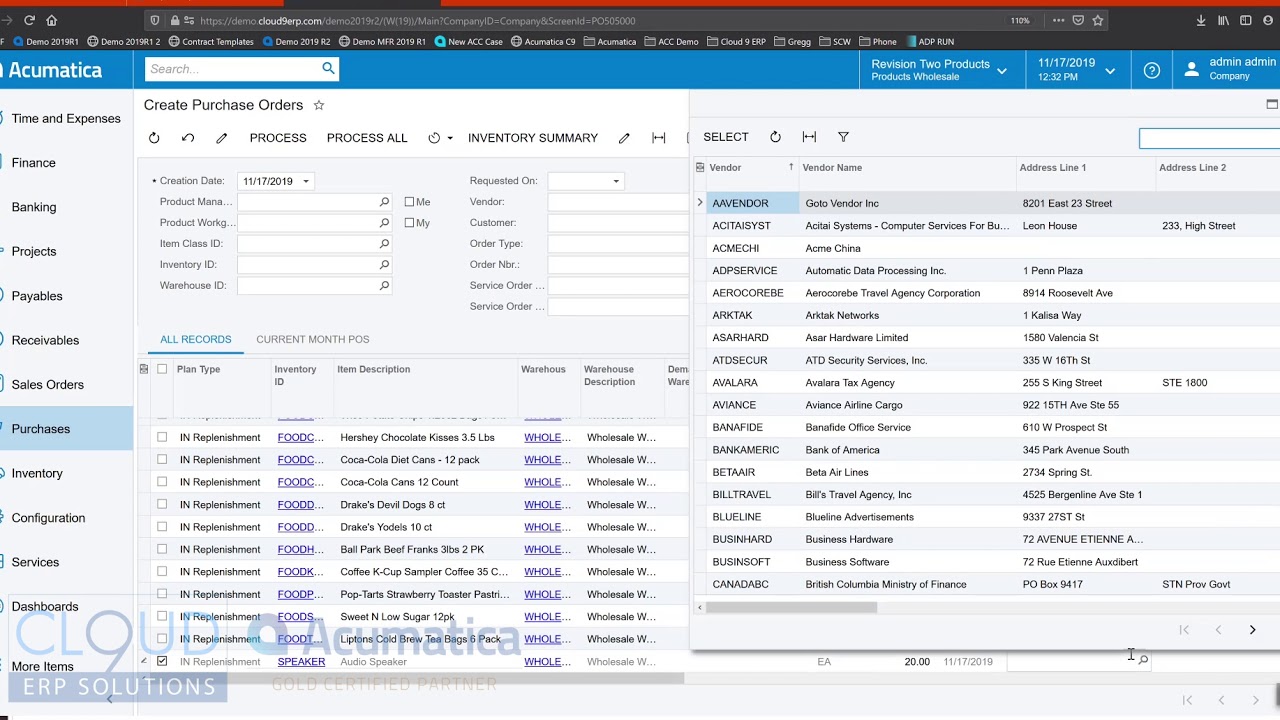Image resolution: width=1280 pixels, height=720 pixels.
Task: Select the Avalara Tax Agency row
Action: tap(985, 382)
